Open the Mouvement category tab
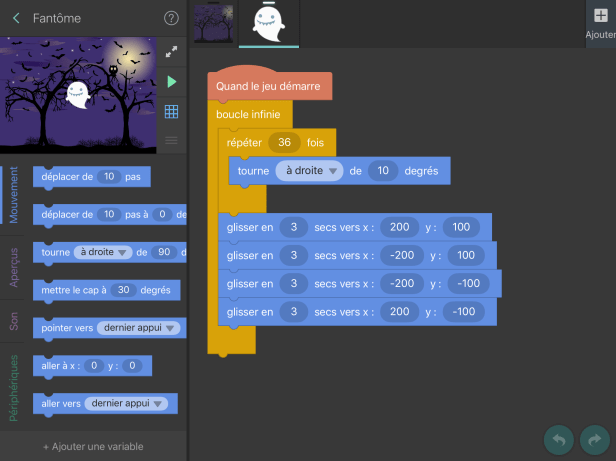This screenshot has height=461, width=616. pyautogui.click(x=13, y=196)
